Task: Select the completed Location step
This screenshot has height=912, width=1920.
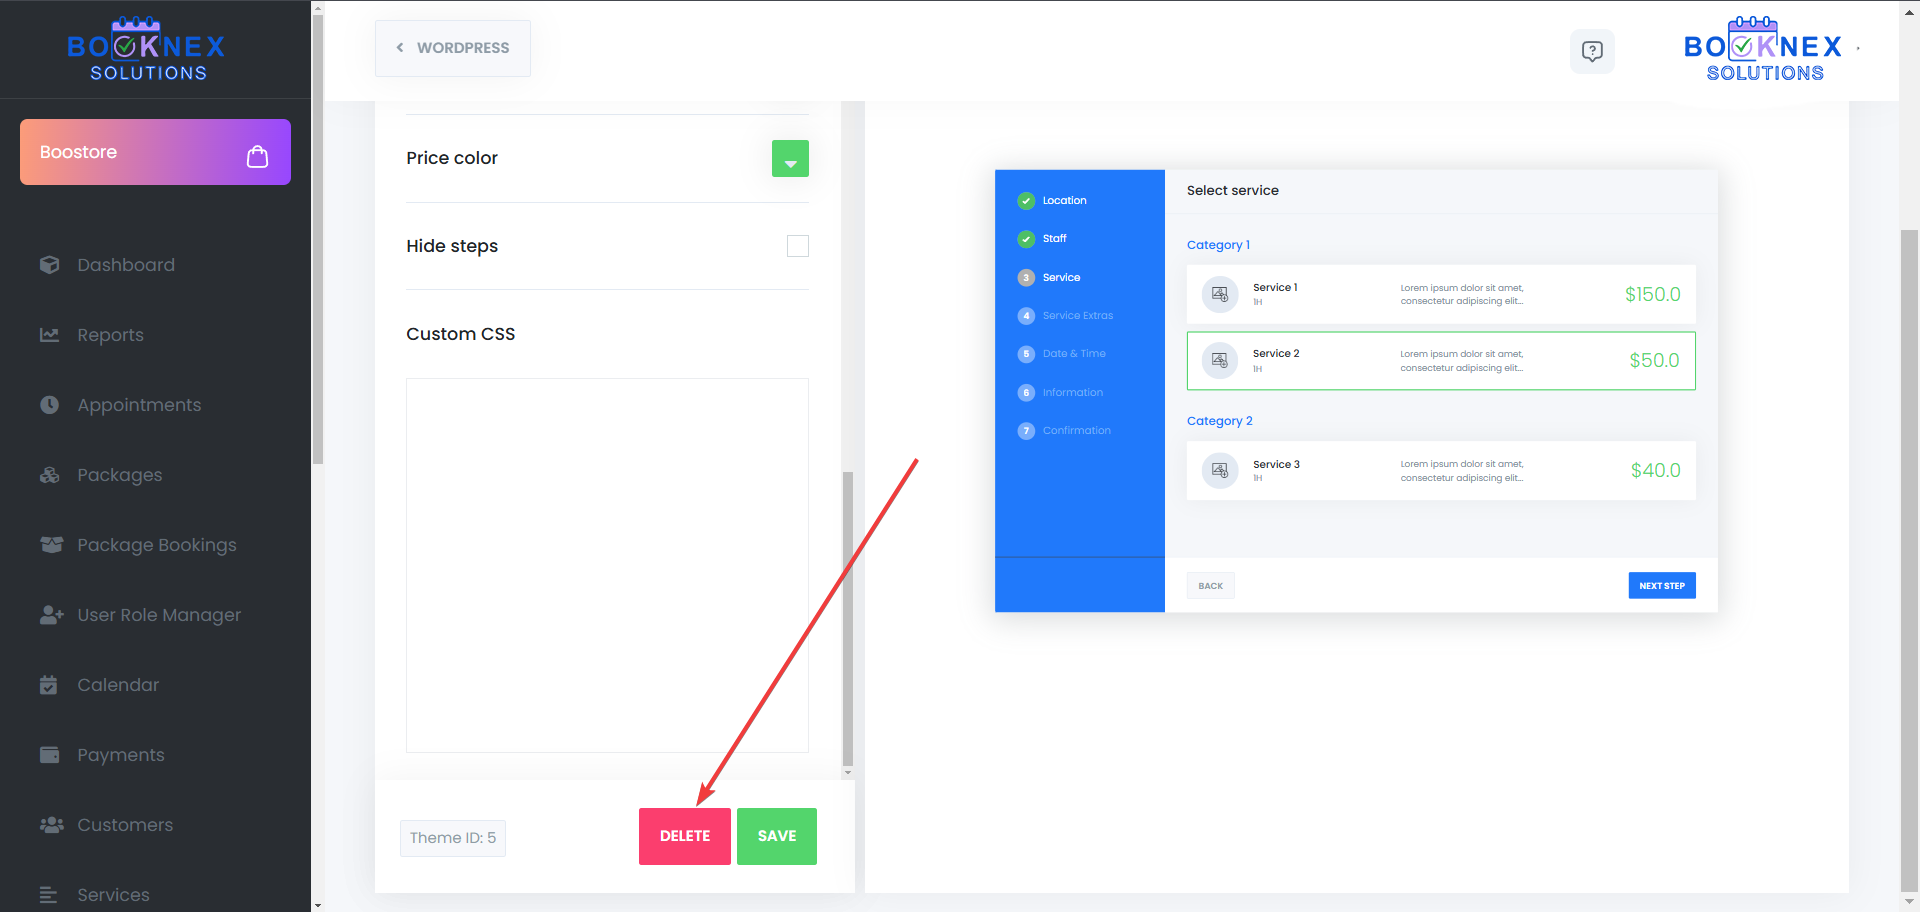Action: (x=1063, y=201)
